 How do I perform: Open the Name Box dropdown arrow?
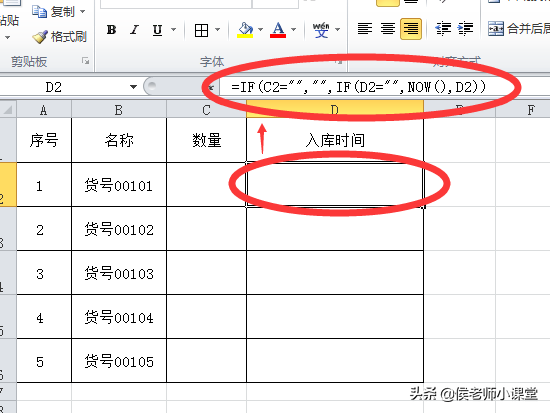(x=133, y=87)
